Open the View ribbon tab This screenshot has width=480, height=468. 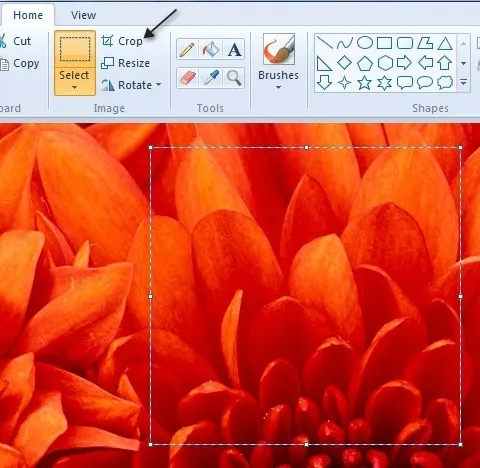(x=83, y=15)
